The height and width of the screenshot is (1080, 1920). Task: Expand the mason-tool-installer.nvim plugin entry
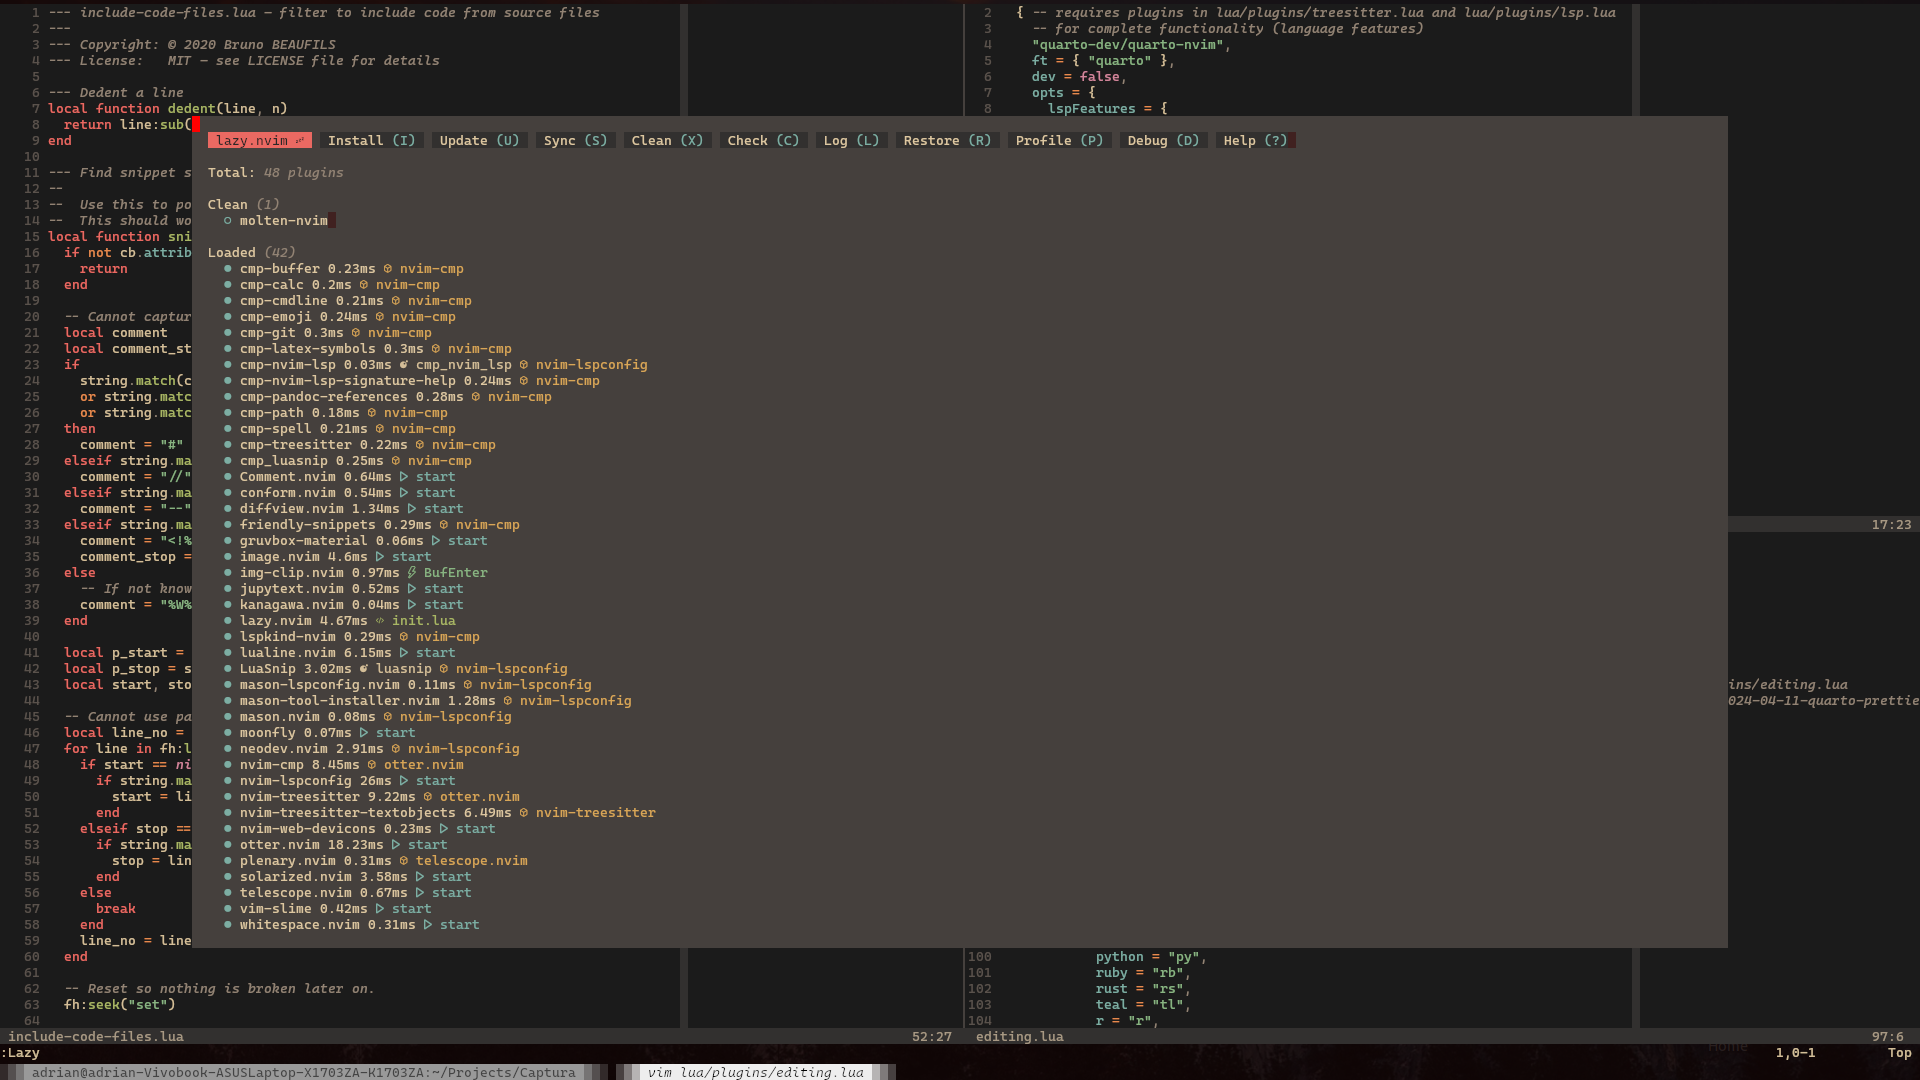(x=340, y=701)
